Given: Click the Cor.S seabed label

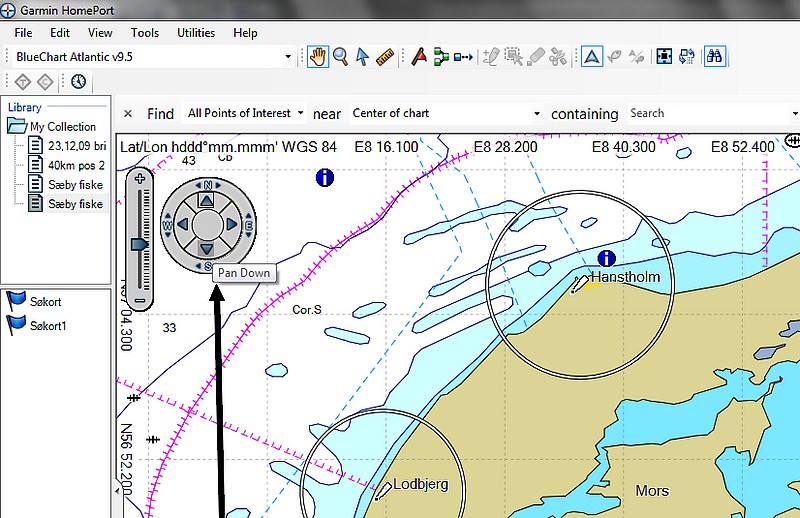Looking at the screenshot, I should click(307, 309).
